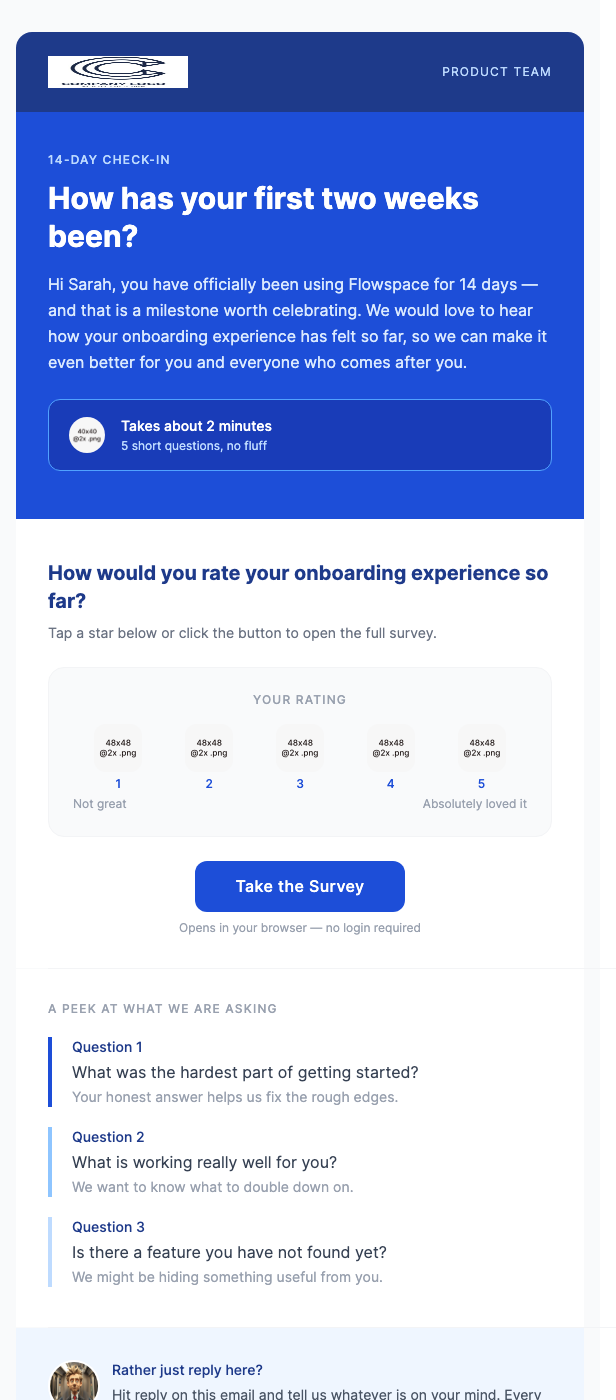Viewport: 616px width, 1400px height.
Task: Pick rating number 3 on the scale
Action: tap(300, 784)
